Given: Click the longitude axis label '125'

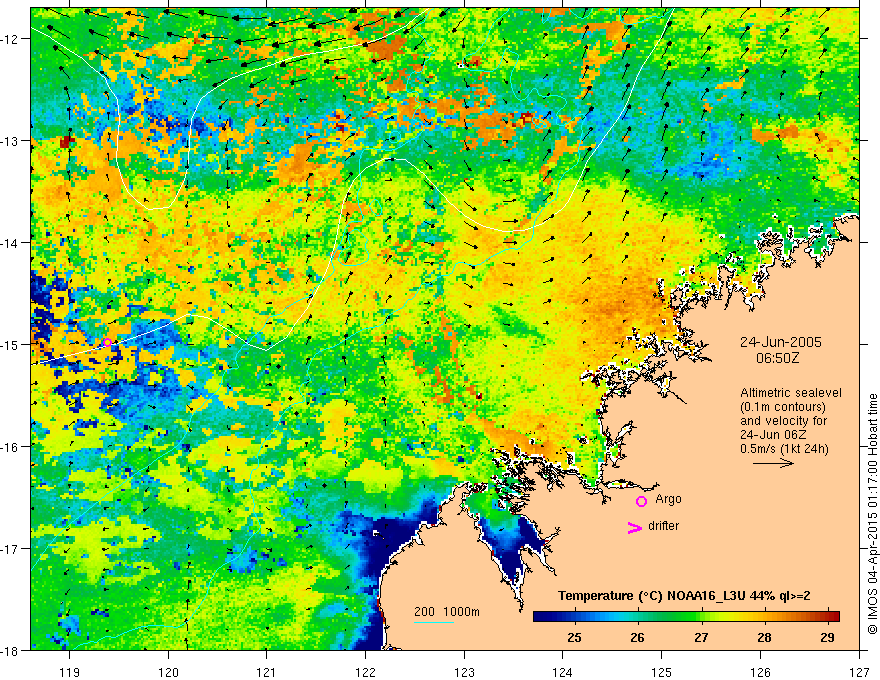Looking at the screenshot, I should 662,672.
